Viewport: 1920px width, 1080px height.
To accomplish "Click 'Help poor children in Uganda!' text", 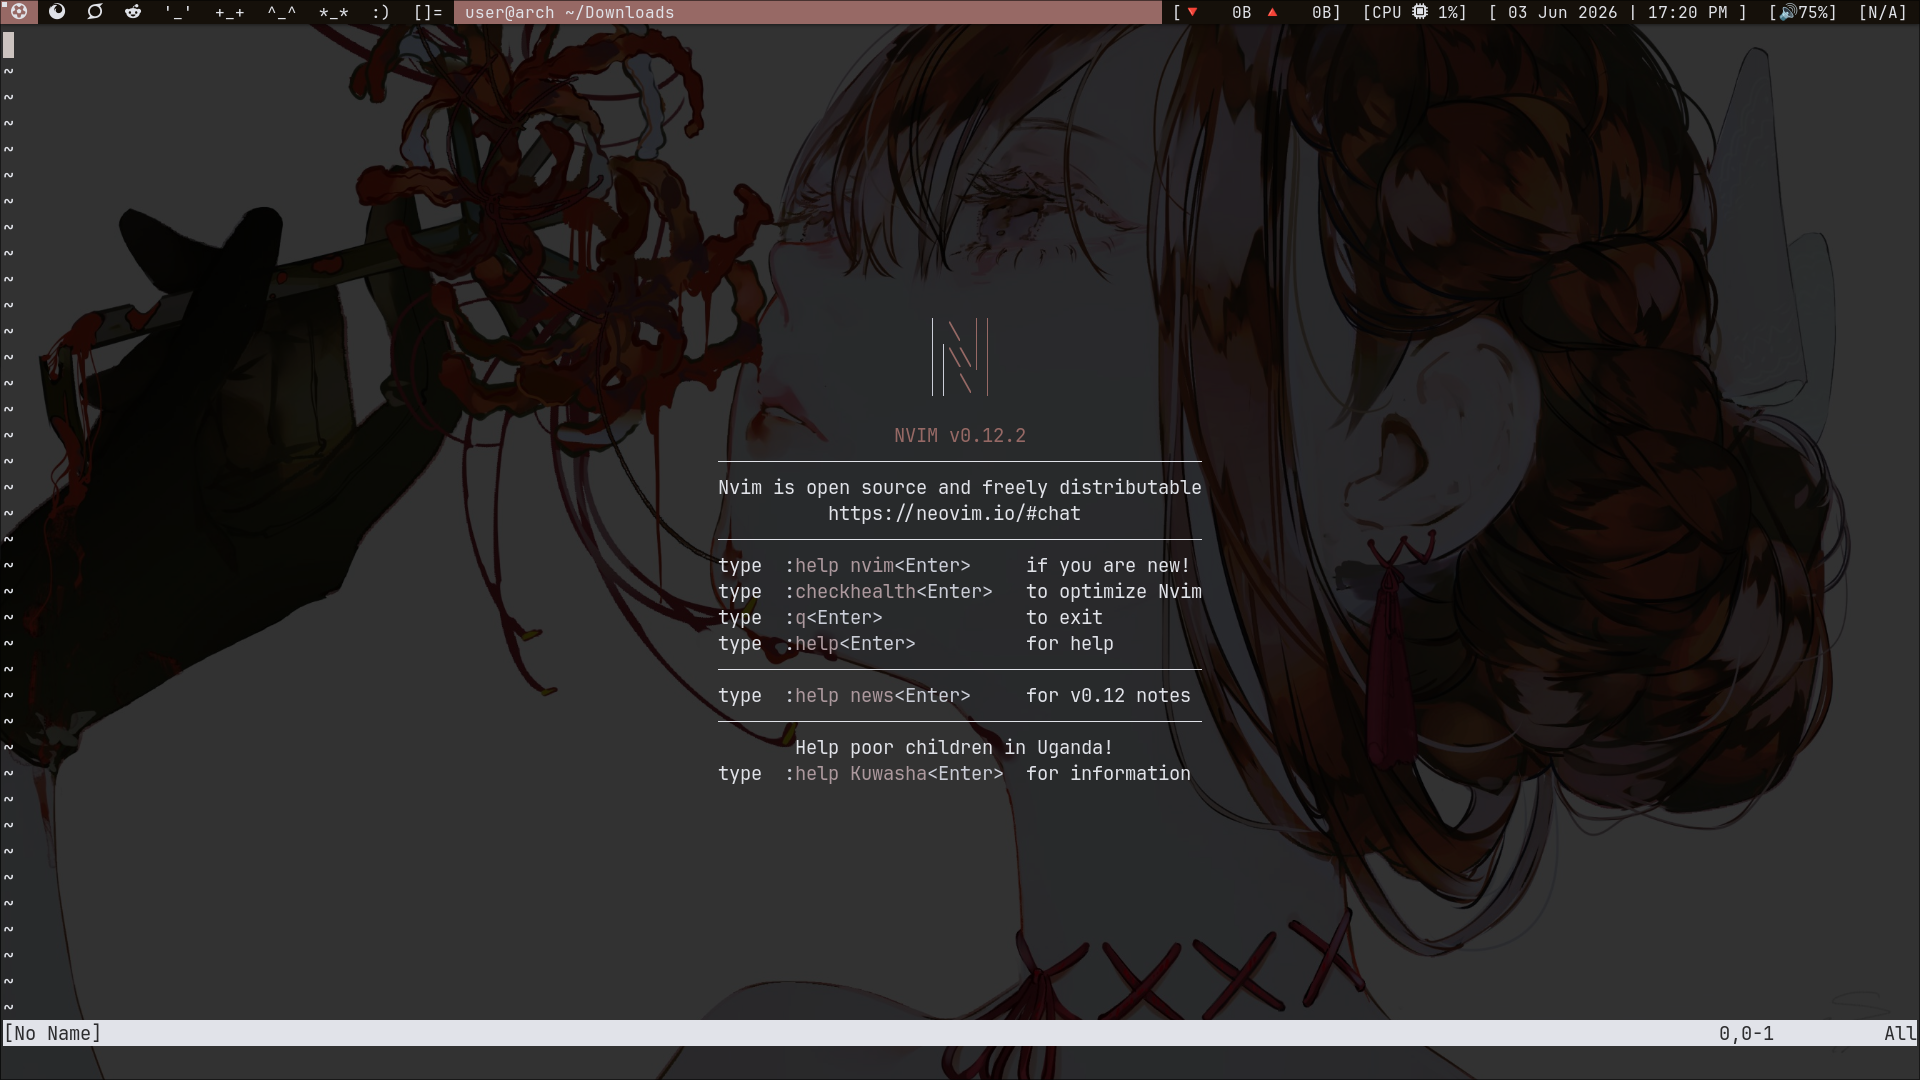I will coord(954,748).
